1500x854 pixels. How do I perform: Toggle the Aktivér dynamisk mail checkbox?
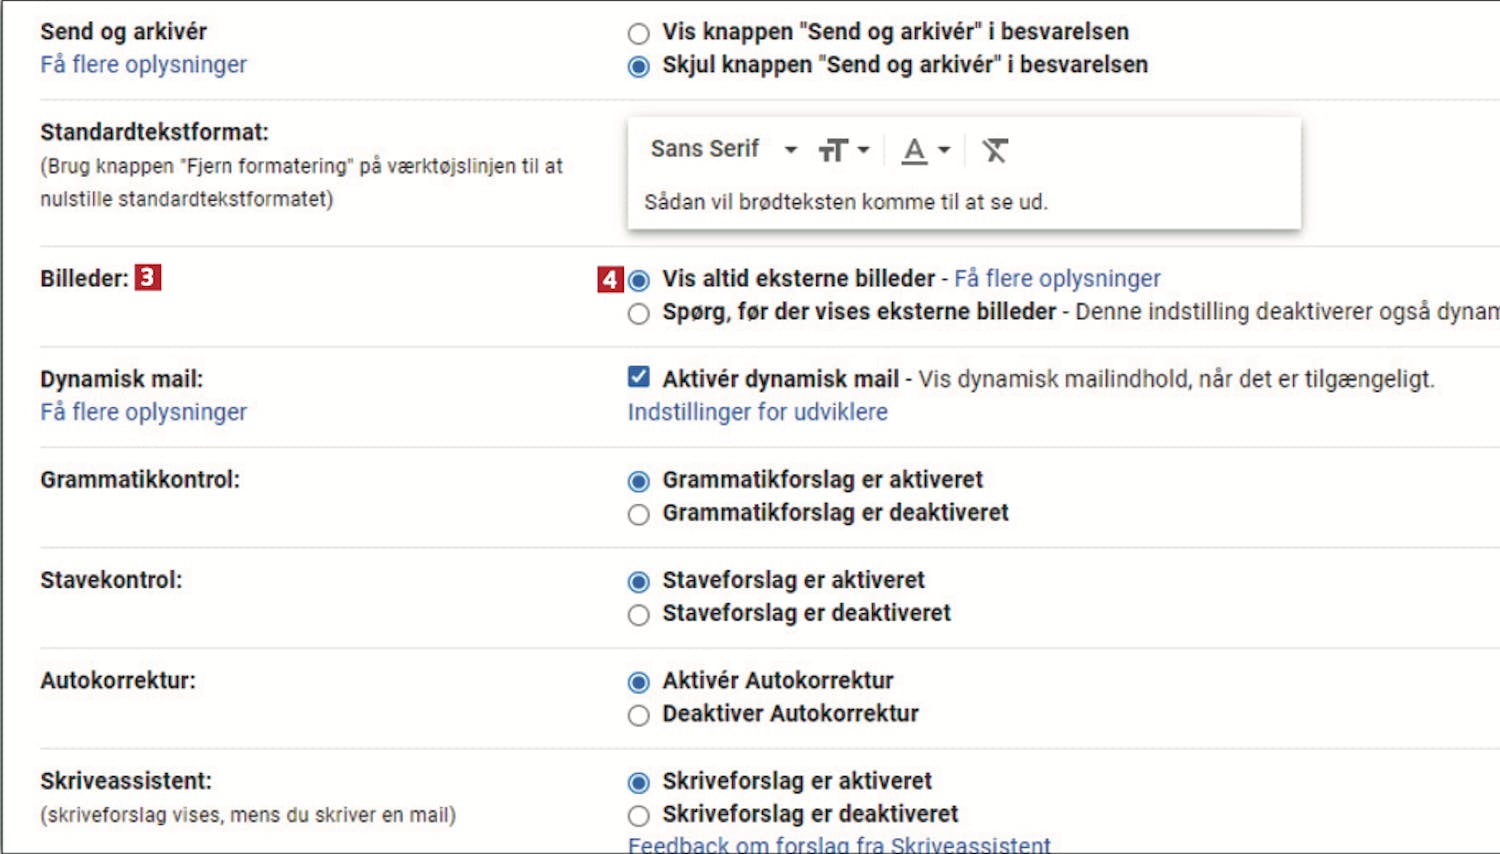click(x=639, y=377)
